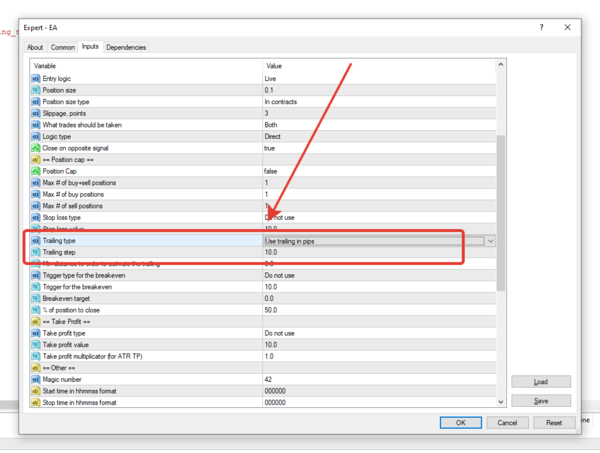600x453 pixels.
Task: Click the icon beside Start time in hhmmss format
Action: (x=36, y=391)
